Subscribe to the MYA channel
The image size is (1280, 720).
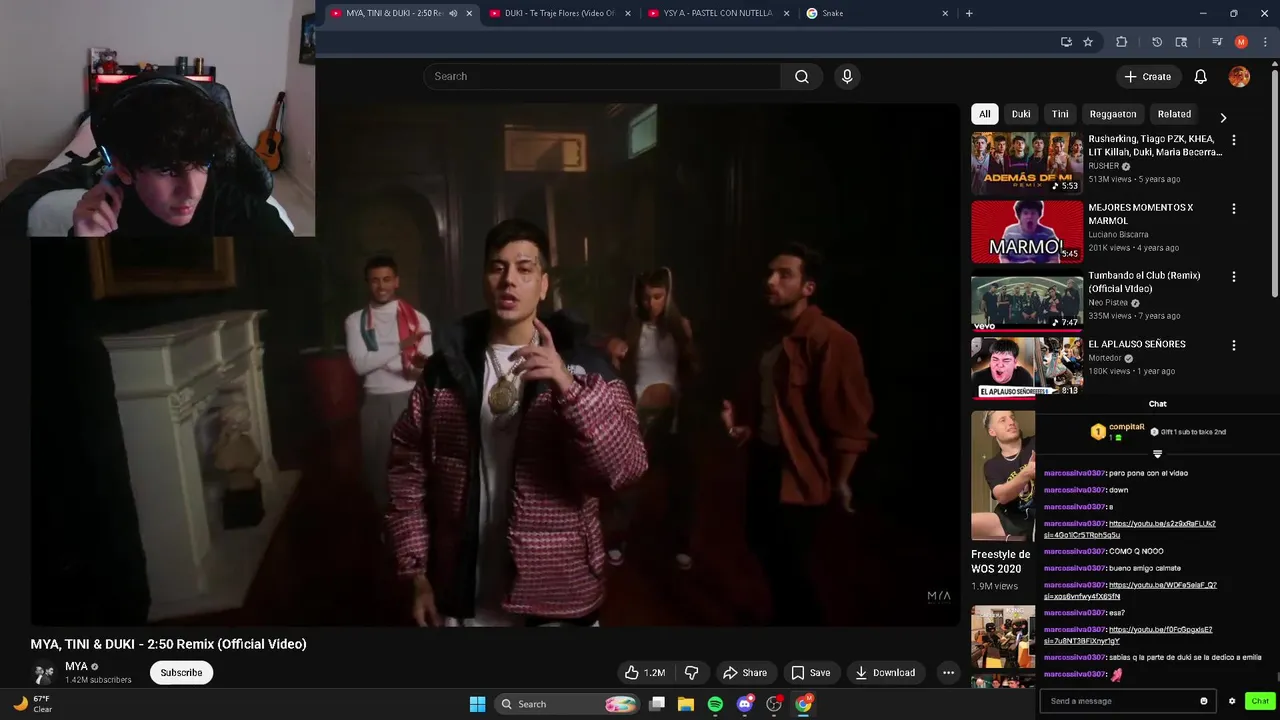click(x=181, y=673)
